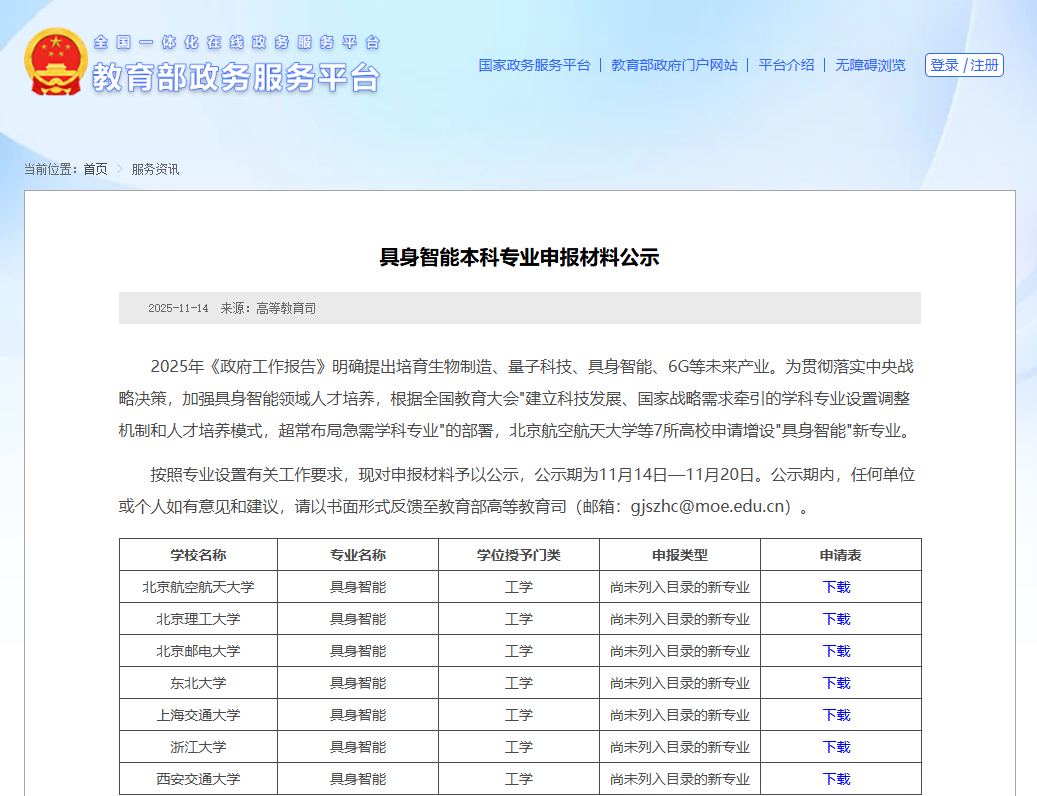Open the 国家政务服务平台 link

(534, 65)
